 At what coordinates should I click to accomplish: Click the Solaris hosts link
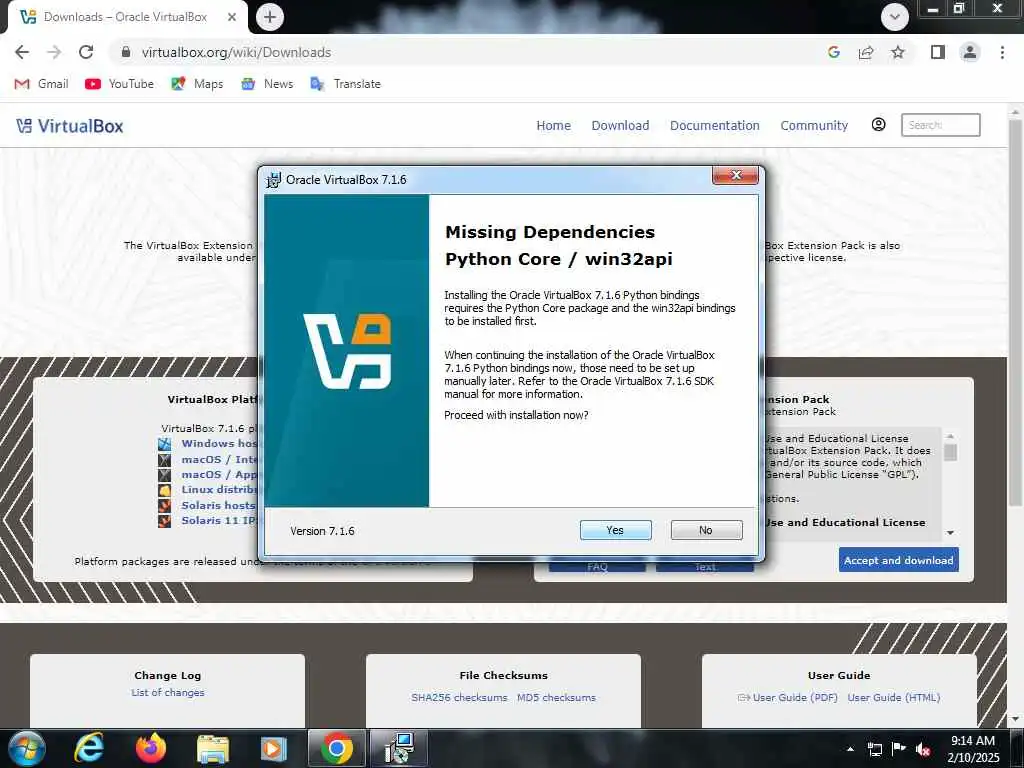(x=219, y=505)
